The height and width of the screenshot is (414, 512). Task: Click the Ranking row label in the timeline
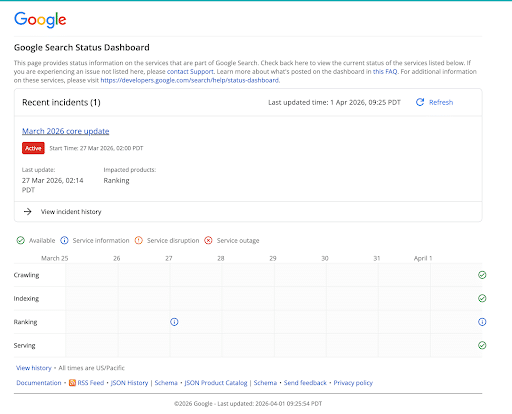tap(25, 322)
